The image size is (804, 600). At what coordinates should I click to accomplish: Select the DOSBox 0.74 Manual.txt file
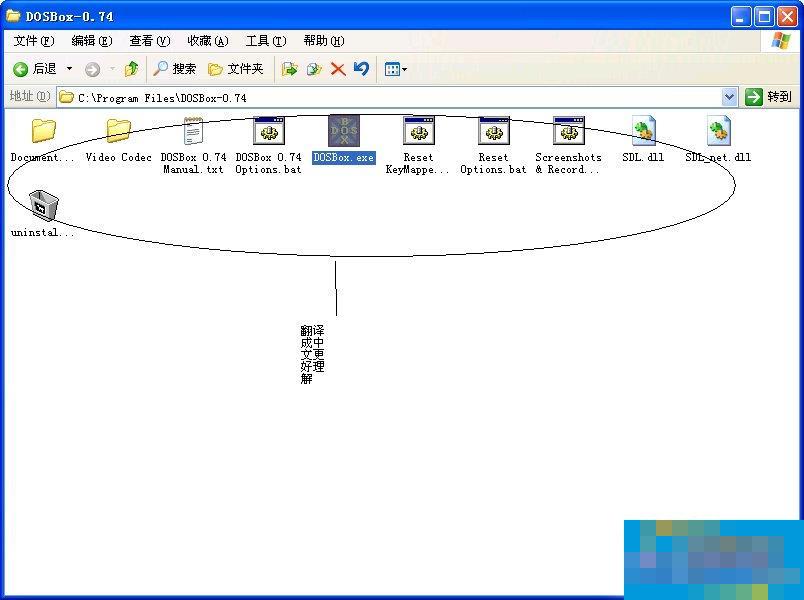coord(193,133)
